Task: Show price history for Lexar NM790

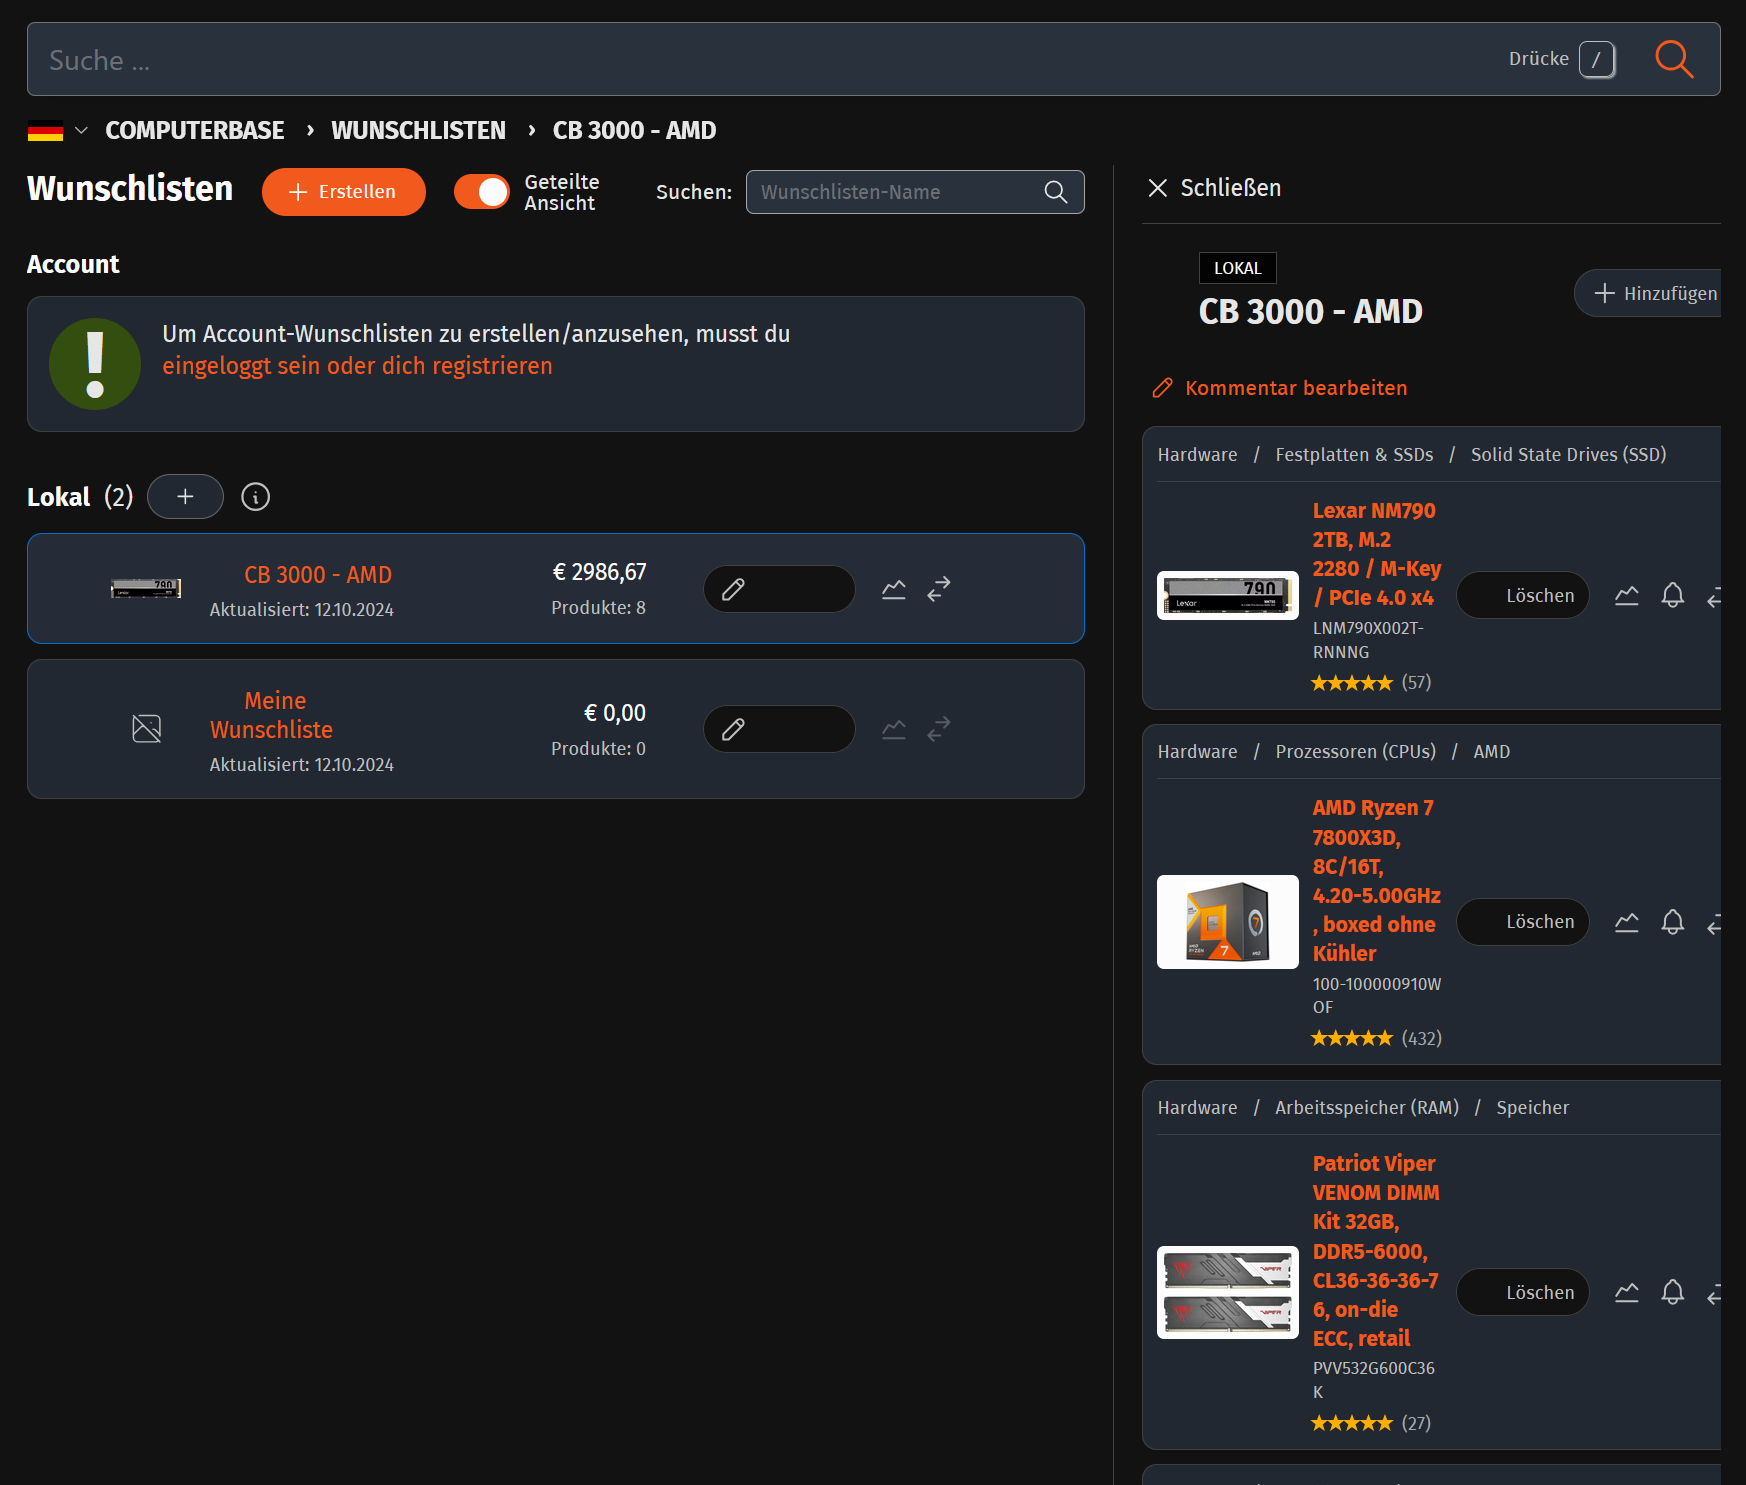Action: click(1627, 596)
